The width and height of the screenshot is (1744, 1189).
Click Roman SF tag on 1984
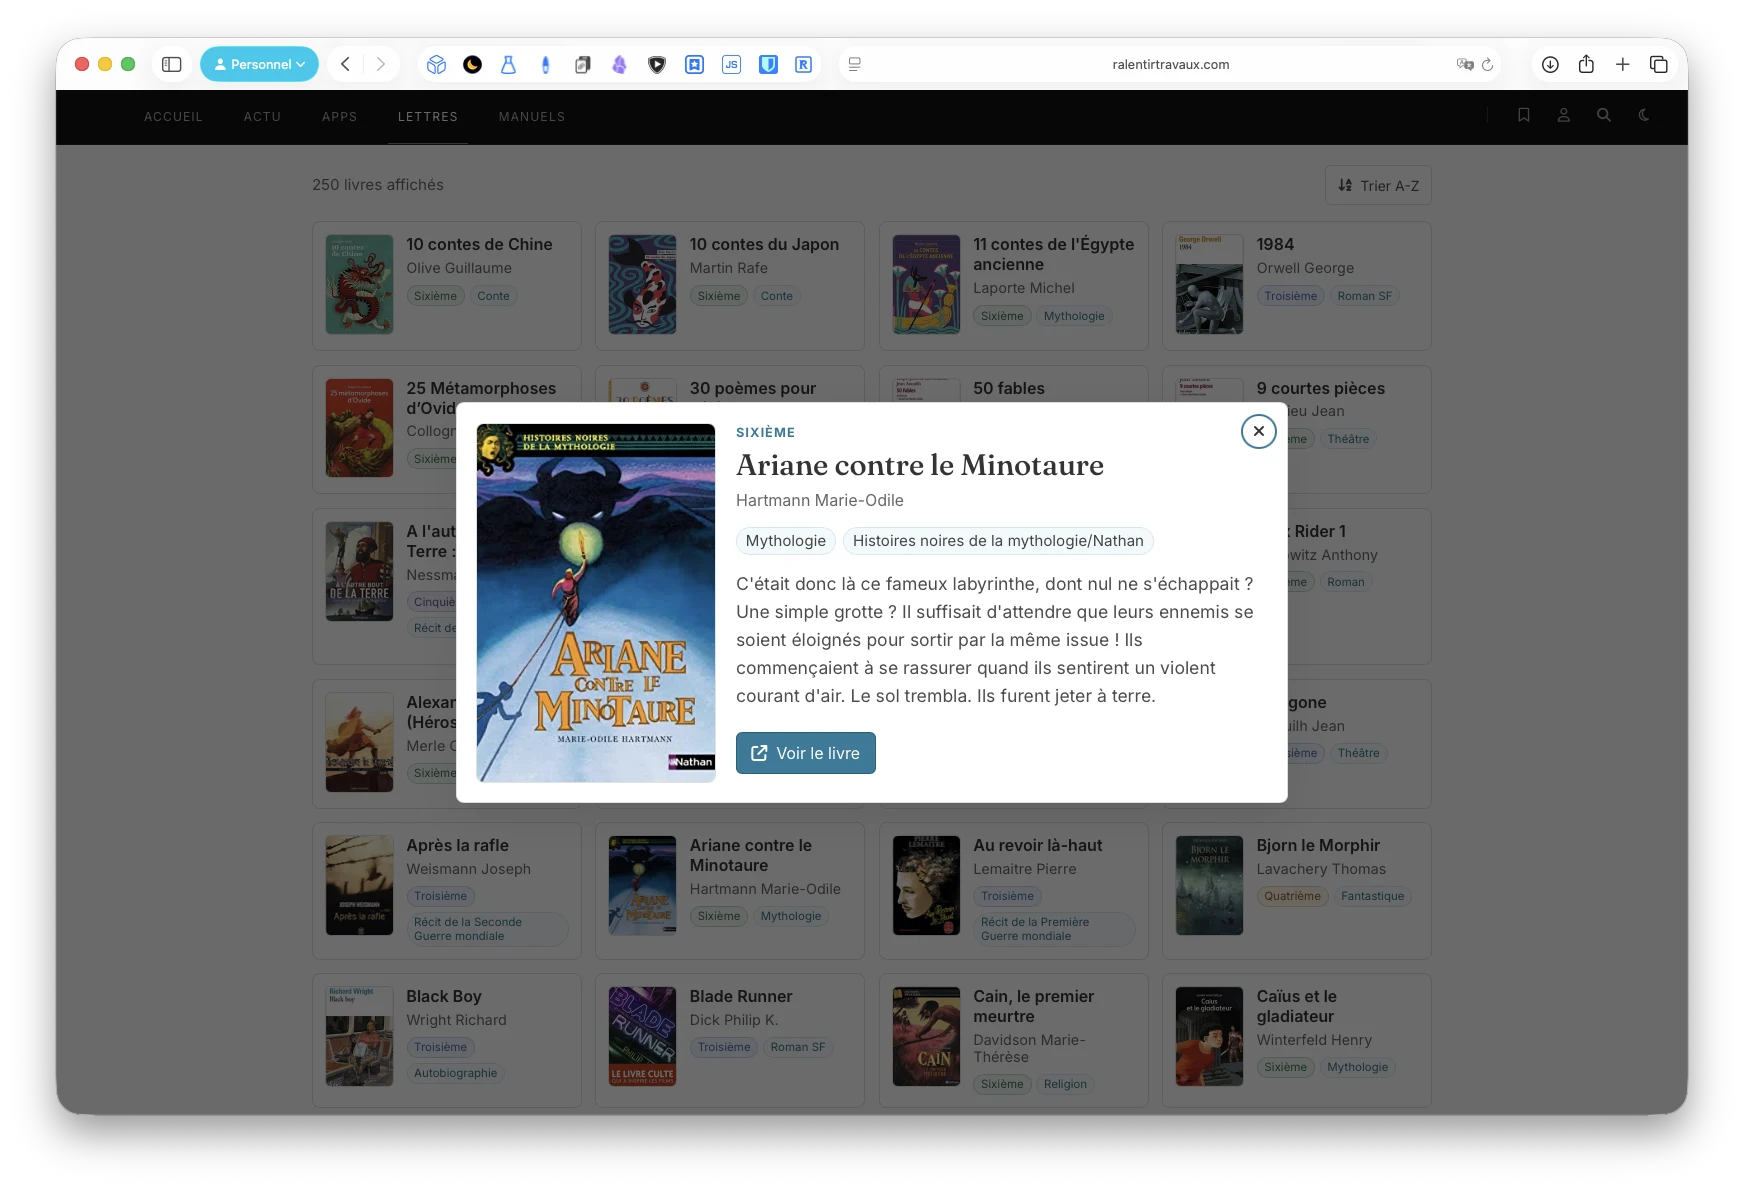1364,296
